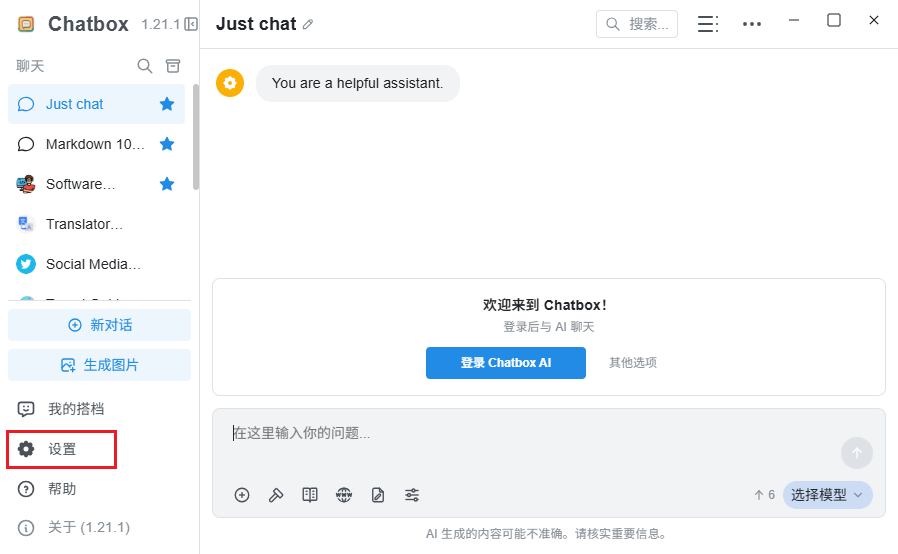Click the plus attachment icon in the input toolbar
The height and width of the screenshot is (554, 898).
[x=242, y=495]
